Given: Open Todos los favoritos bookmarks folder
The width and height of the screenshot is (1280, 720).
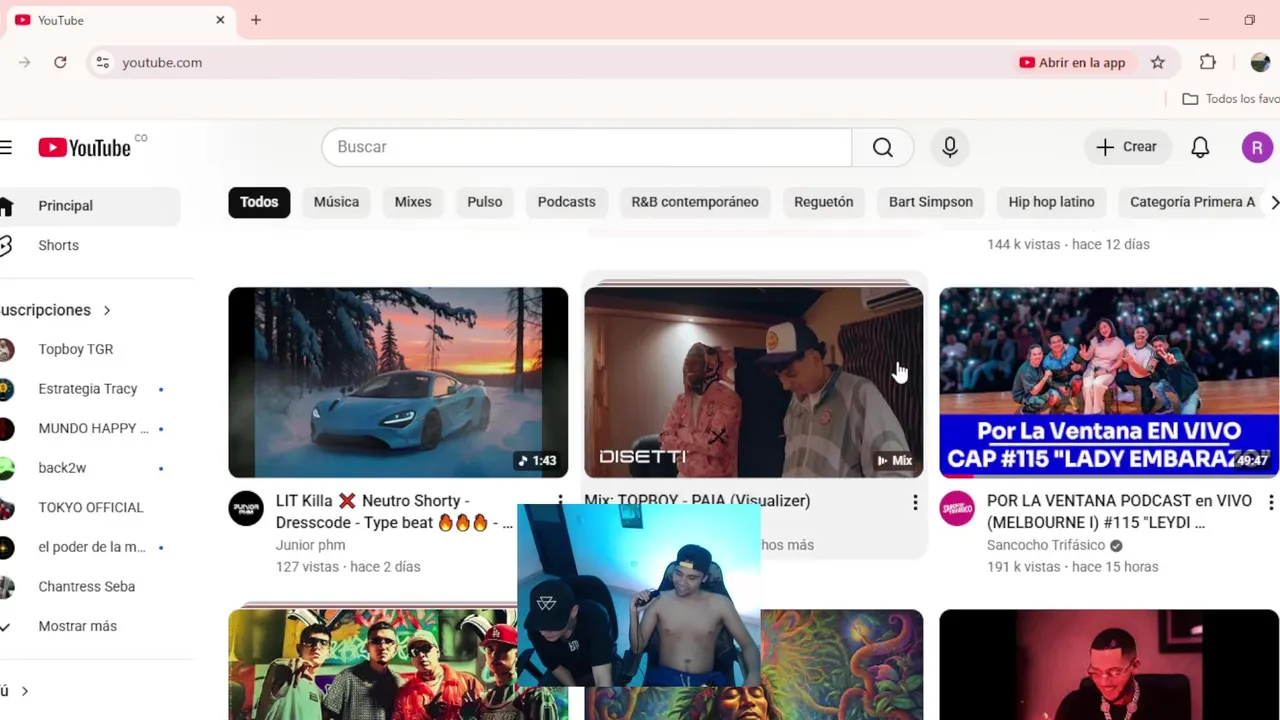Looking at the screenshot, I should pyautogui.click(x=1231, y=99).
